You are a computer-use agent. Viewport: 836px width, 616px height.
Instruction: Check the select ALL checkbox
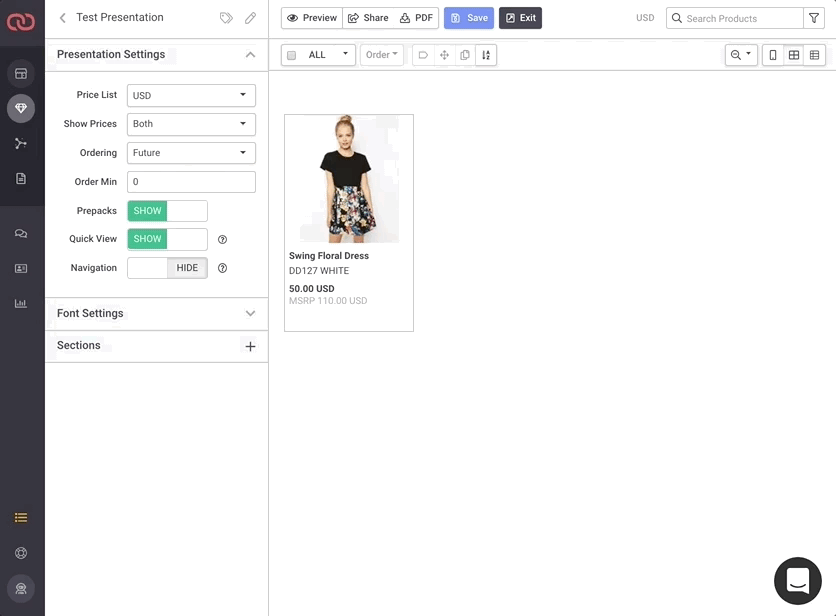point(292,55)
